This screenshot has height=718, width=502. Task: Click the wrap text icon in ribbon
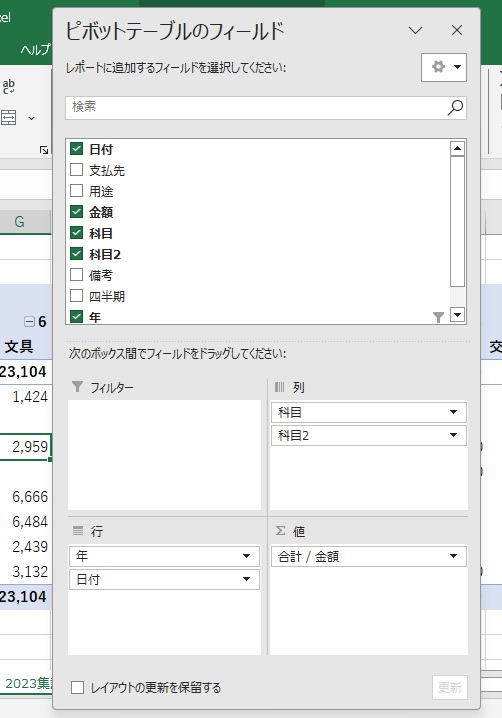coord(9,86)
